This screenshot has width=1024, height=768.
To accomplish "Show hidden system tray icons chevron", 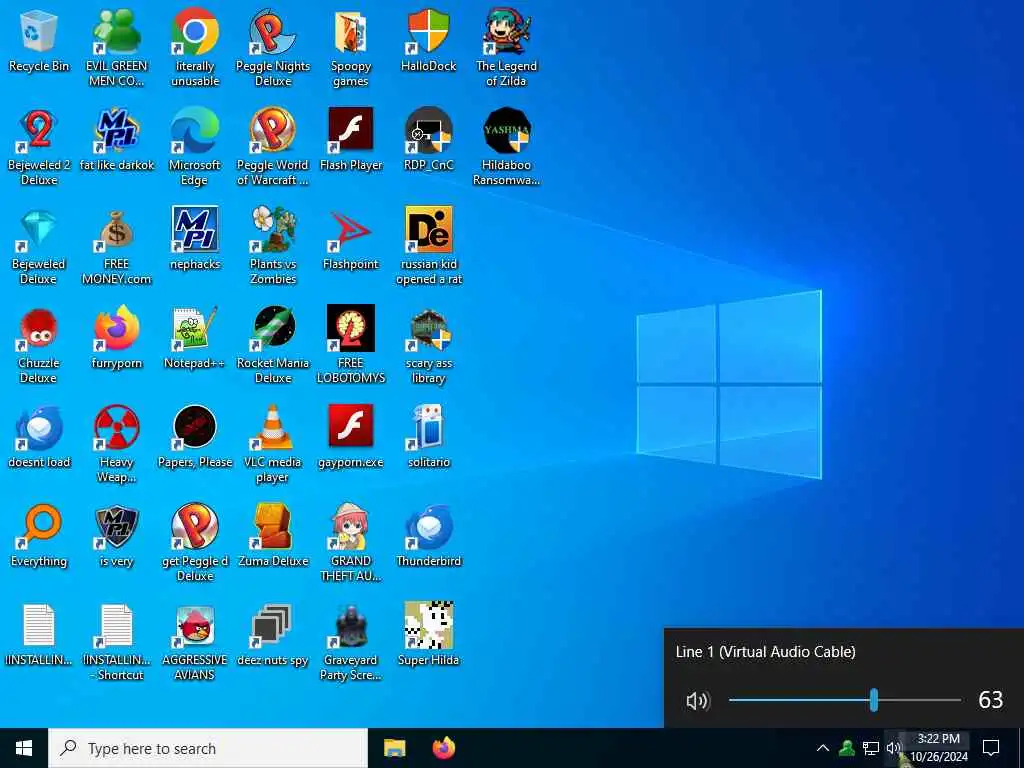I will coord(823,748).
